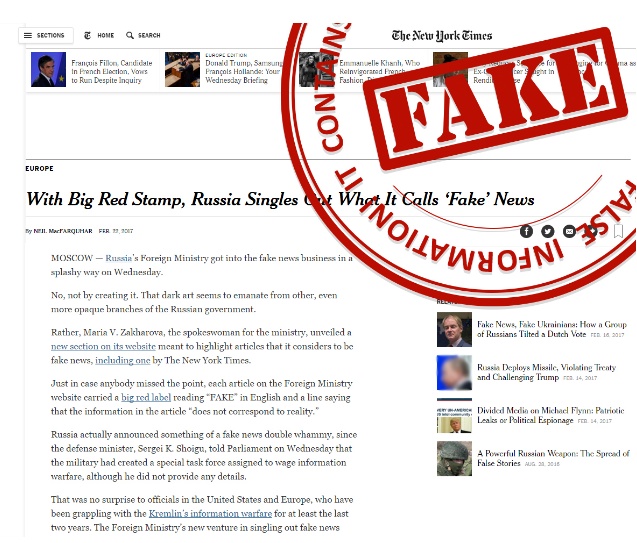The height and width of the screenshot is (543, 637).
Task: Open the Europe section label
Action: coord(39,169)
